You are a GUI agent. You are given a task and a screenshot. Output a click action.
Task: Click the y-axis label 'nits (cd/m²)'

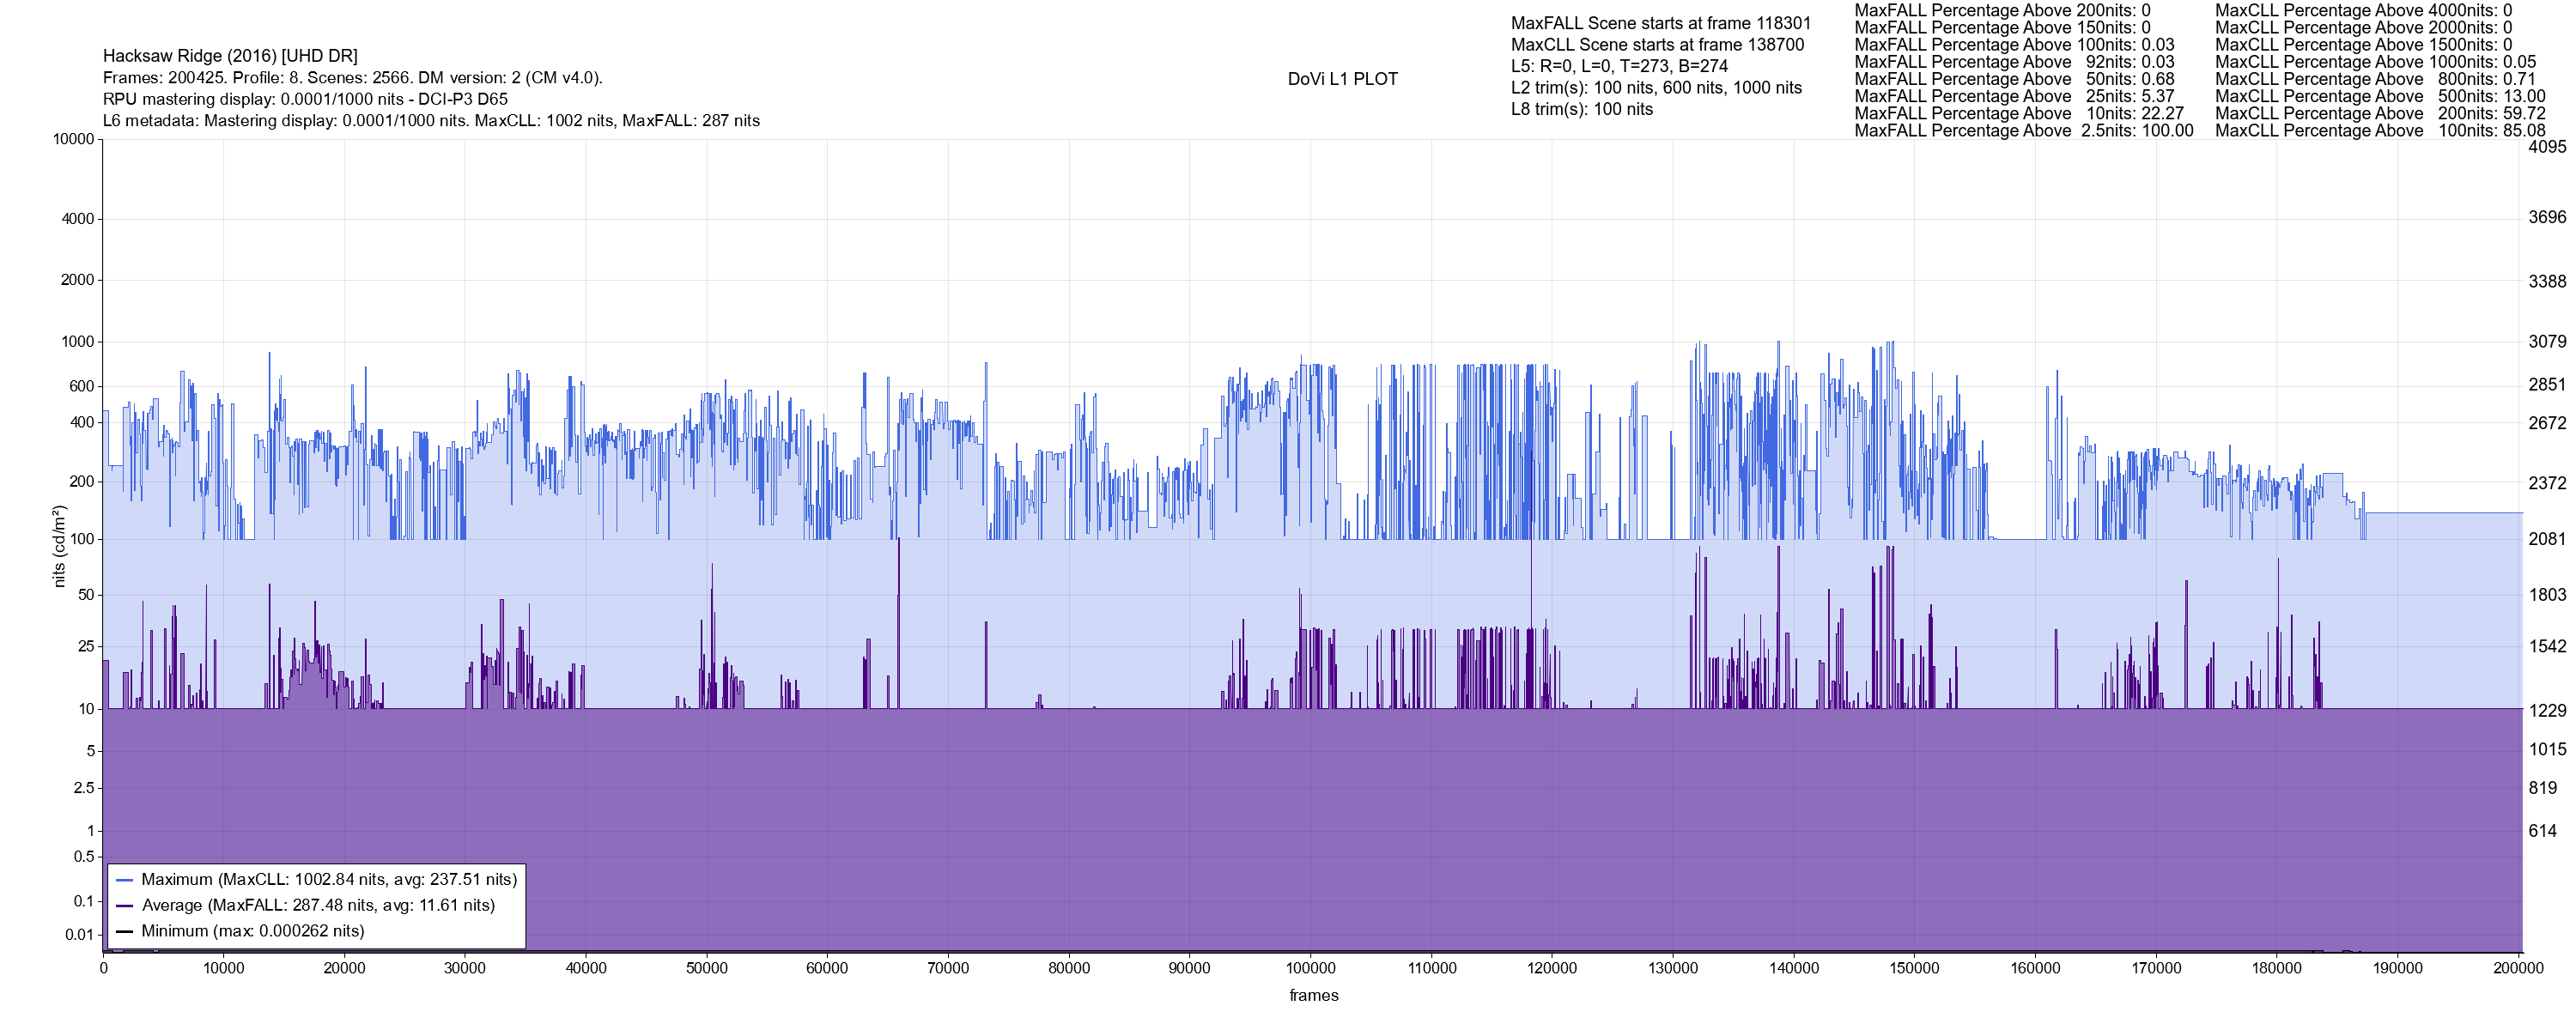[59, 546]
